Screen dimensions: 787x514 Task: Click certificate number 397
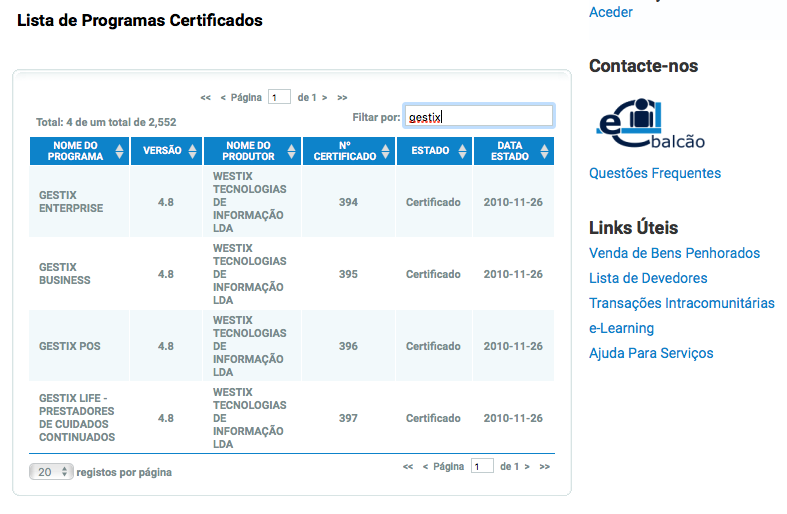pyautogui.click(x=348, y=418)
